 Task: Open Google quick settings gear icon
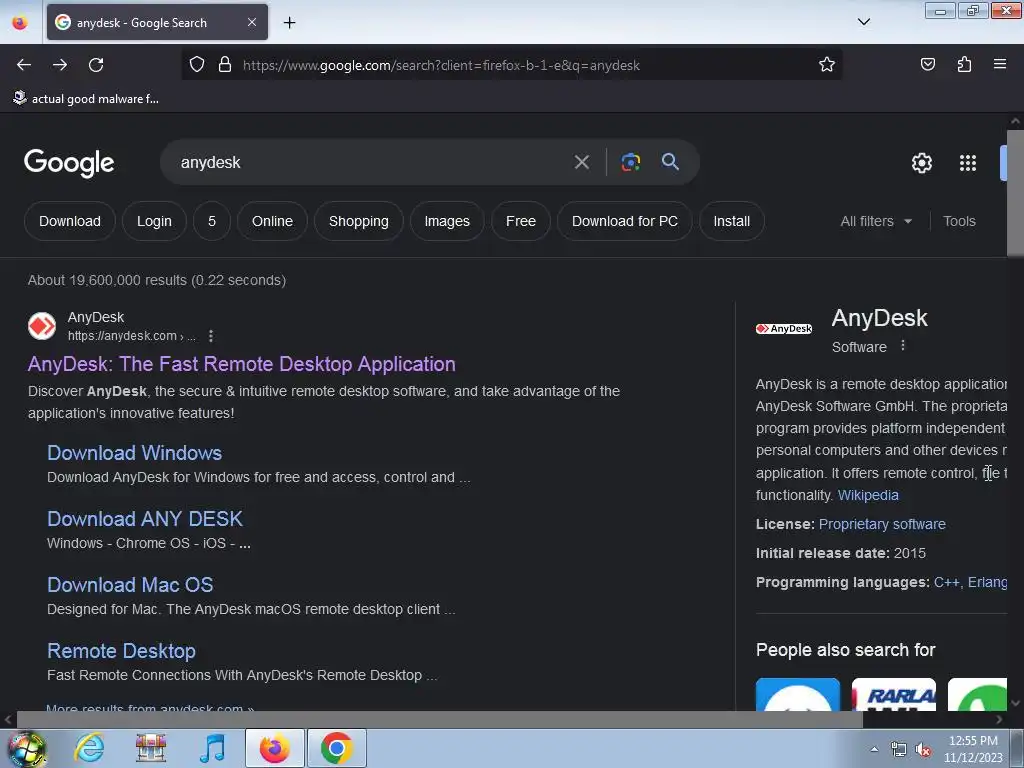click(921, 163)
